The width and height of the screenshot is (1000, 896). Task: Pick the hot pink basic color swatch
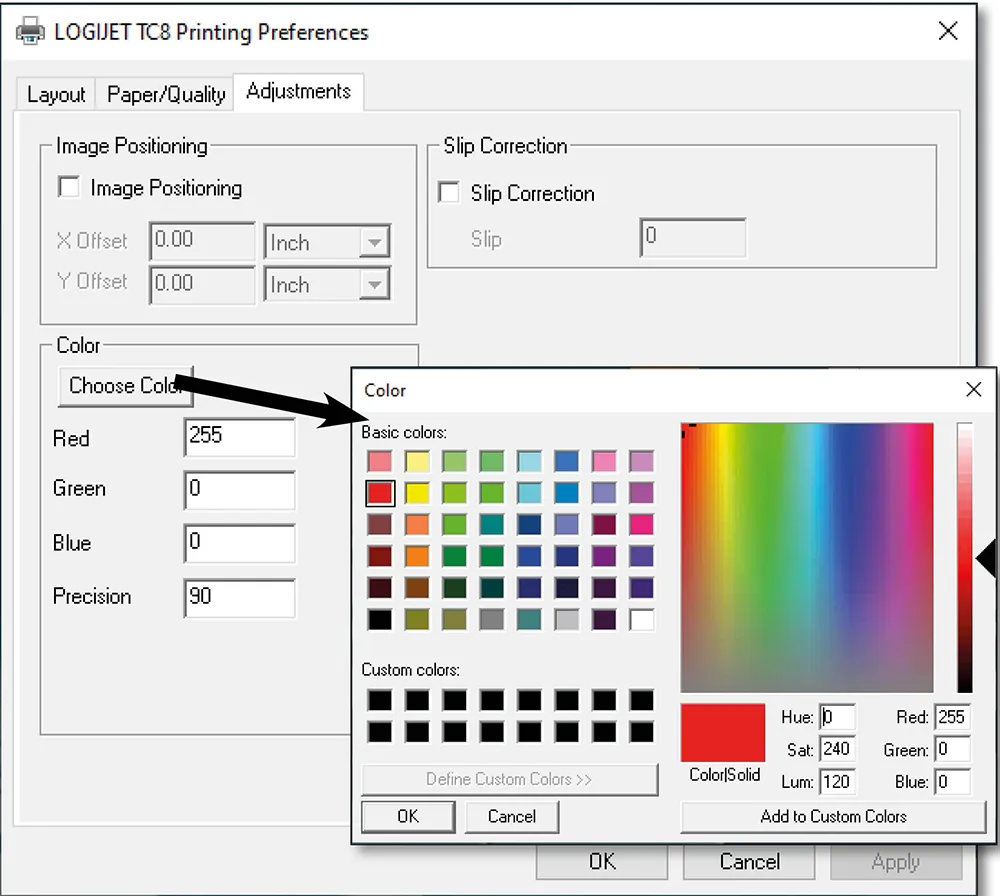tap(642, 525)
